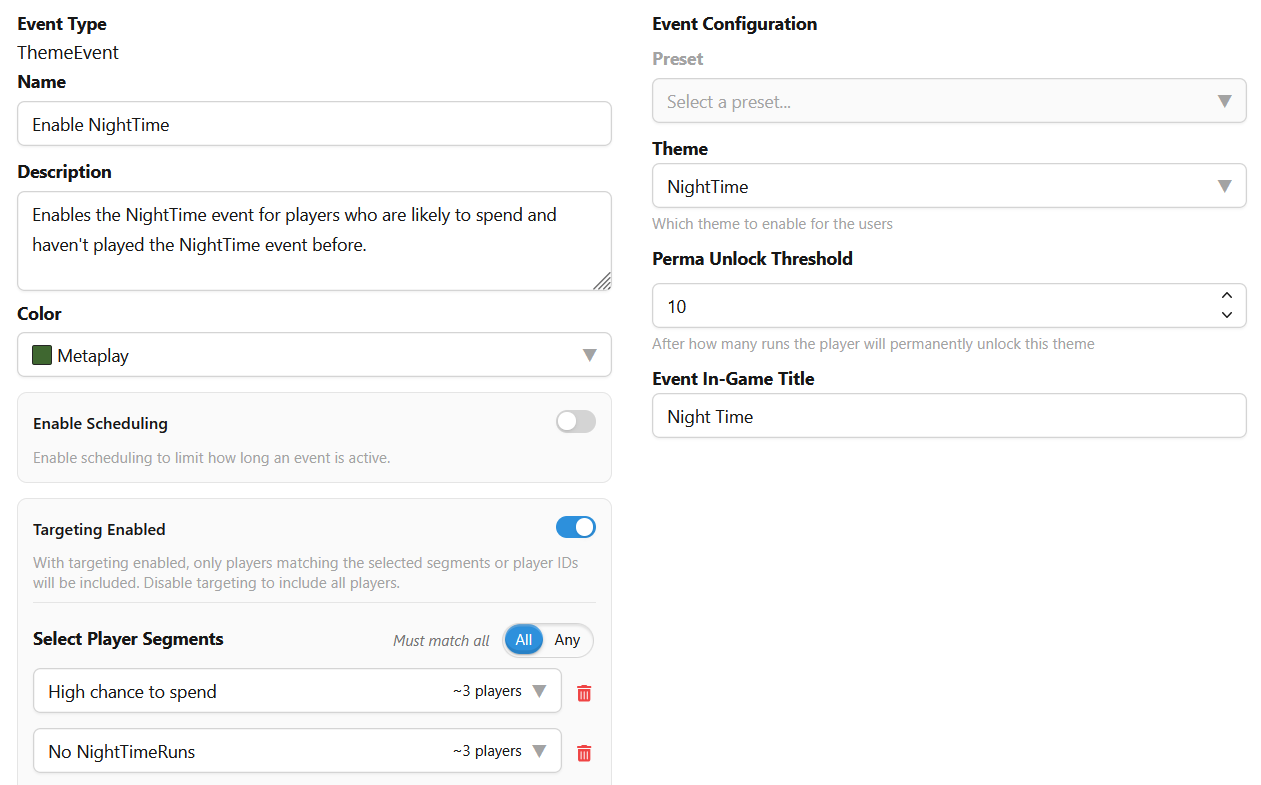Click into the Description text area
The image size is (1261, 785).
coord(314,240)
